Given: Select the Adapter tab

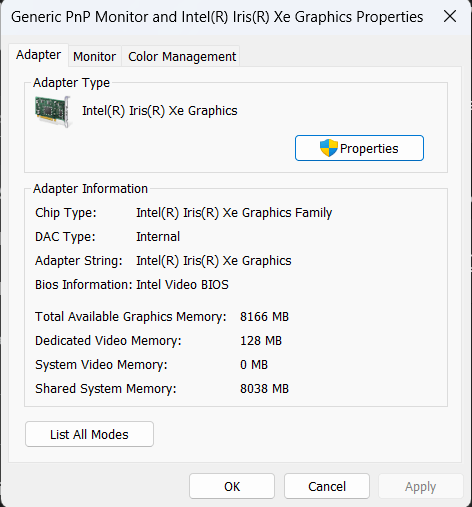Looking at the screenshot, I should 39,55.
